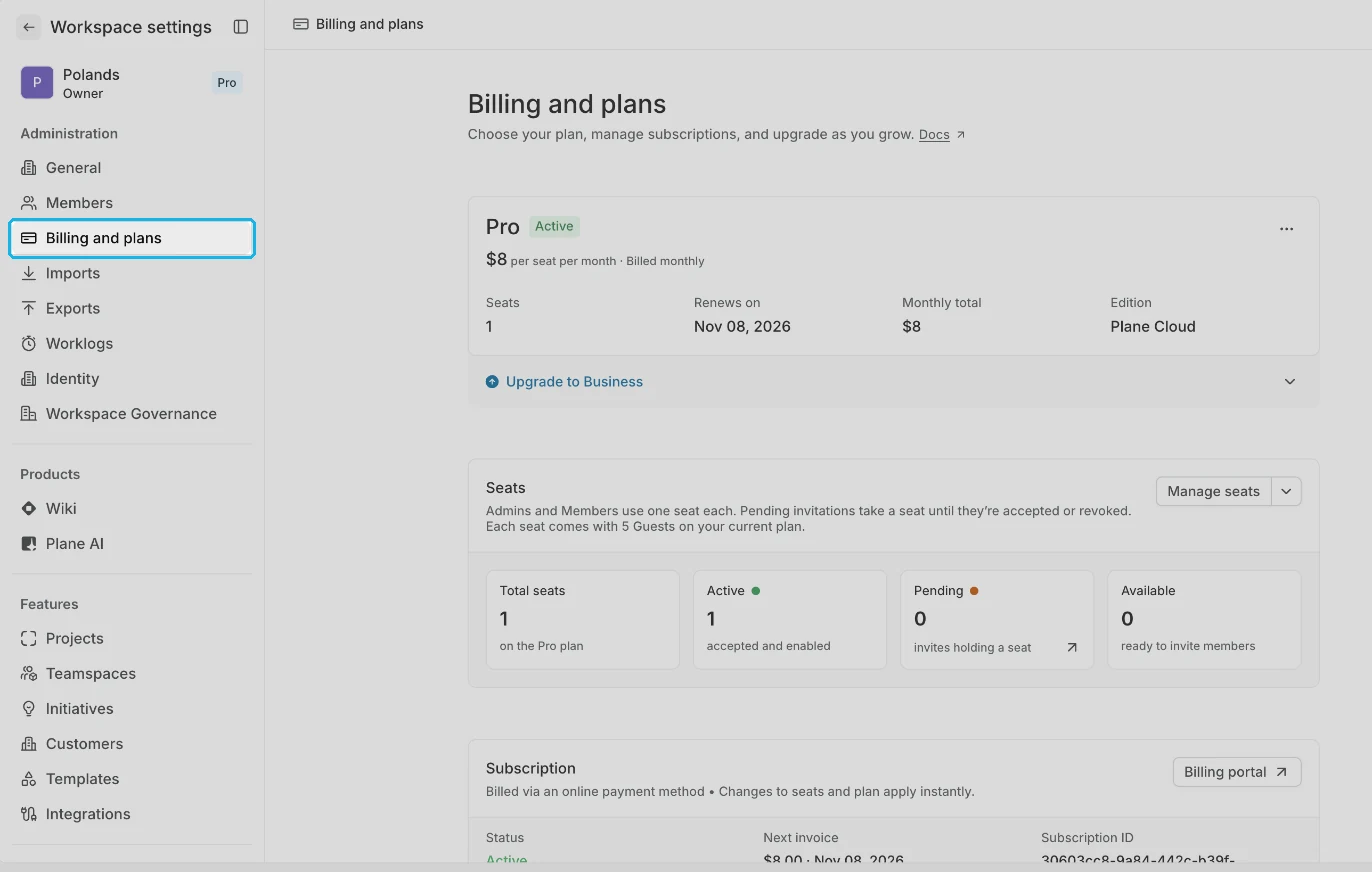Open pending invites arrow in Pending card
Screen dimensions: 1372x872
click(x=1072, y=647)
